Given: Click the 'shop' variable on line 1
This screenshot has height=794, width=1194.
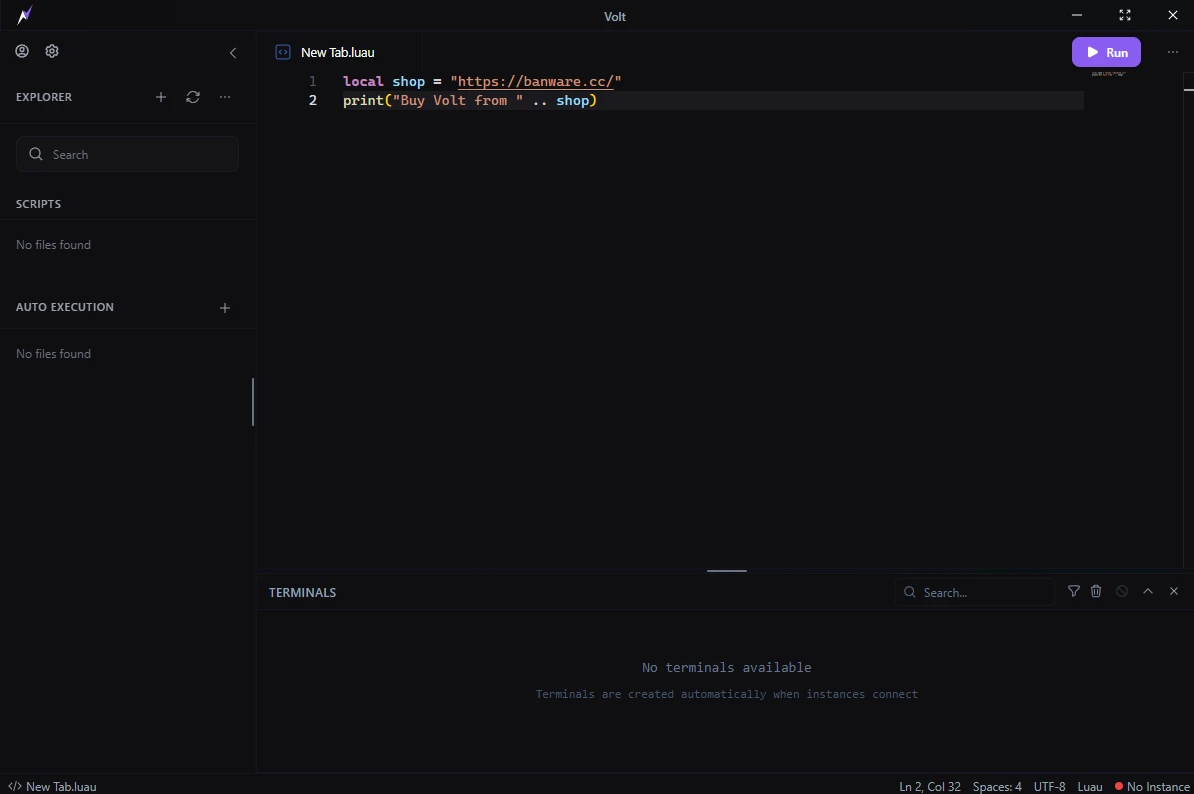Looking at the screenshot, I should tap(408, 81).
